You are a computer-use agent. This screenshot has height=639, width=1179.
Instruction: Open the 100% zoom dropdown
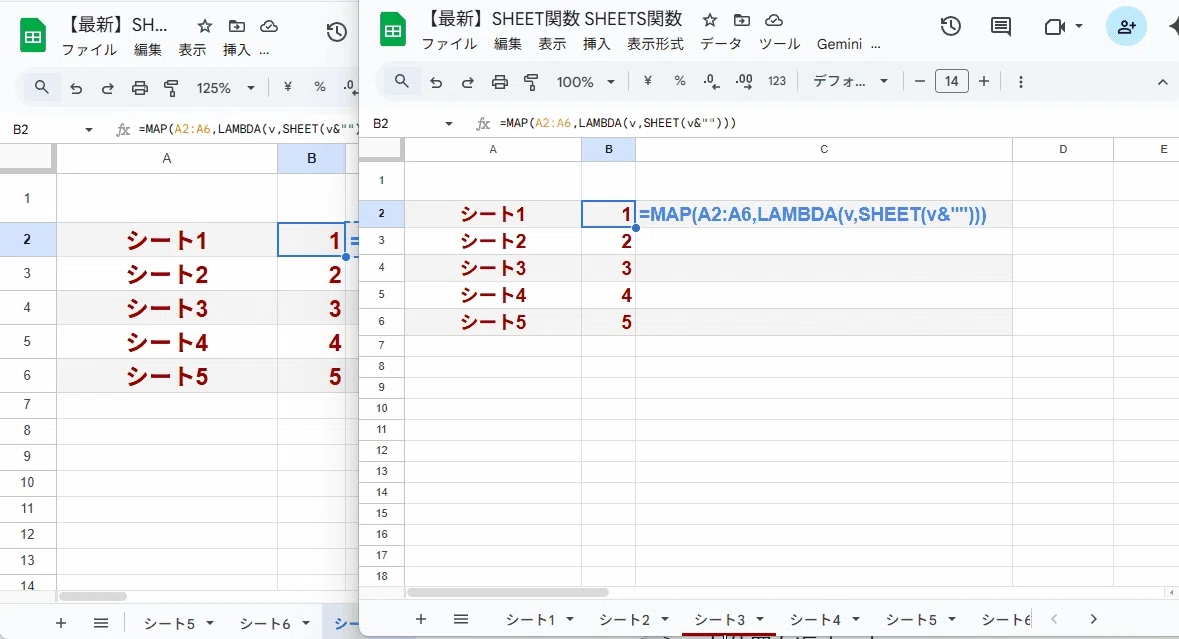(x=586, y=82)
